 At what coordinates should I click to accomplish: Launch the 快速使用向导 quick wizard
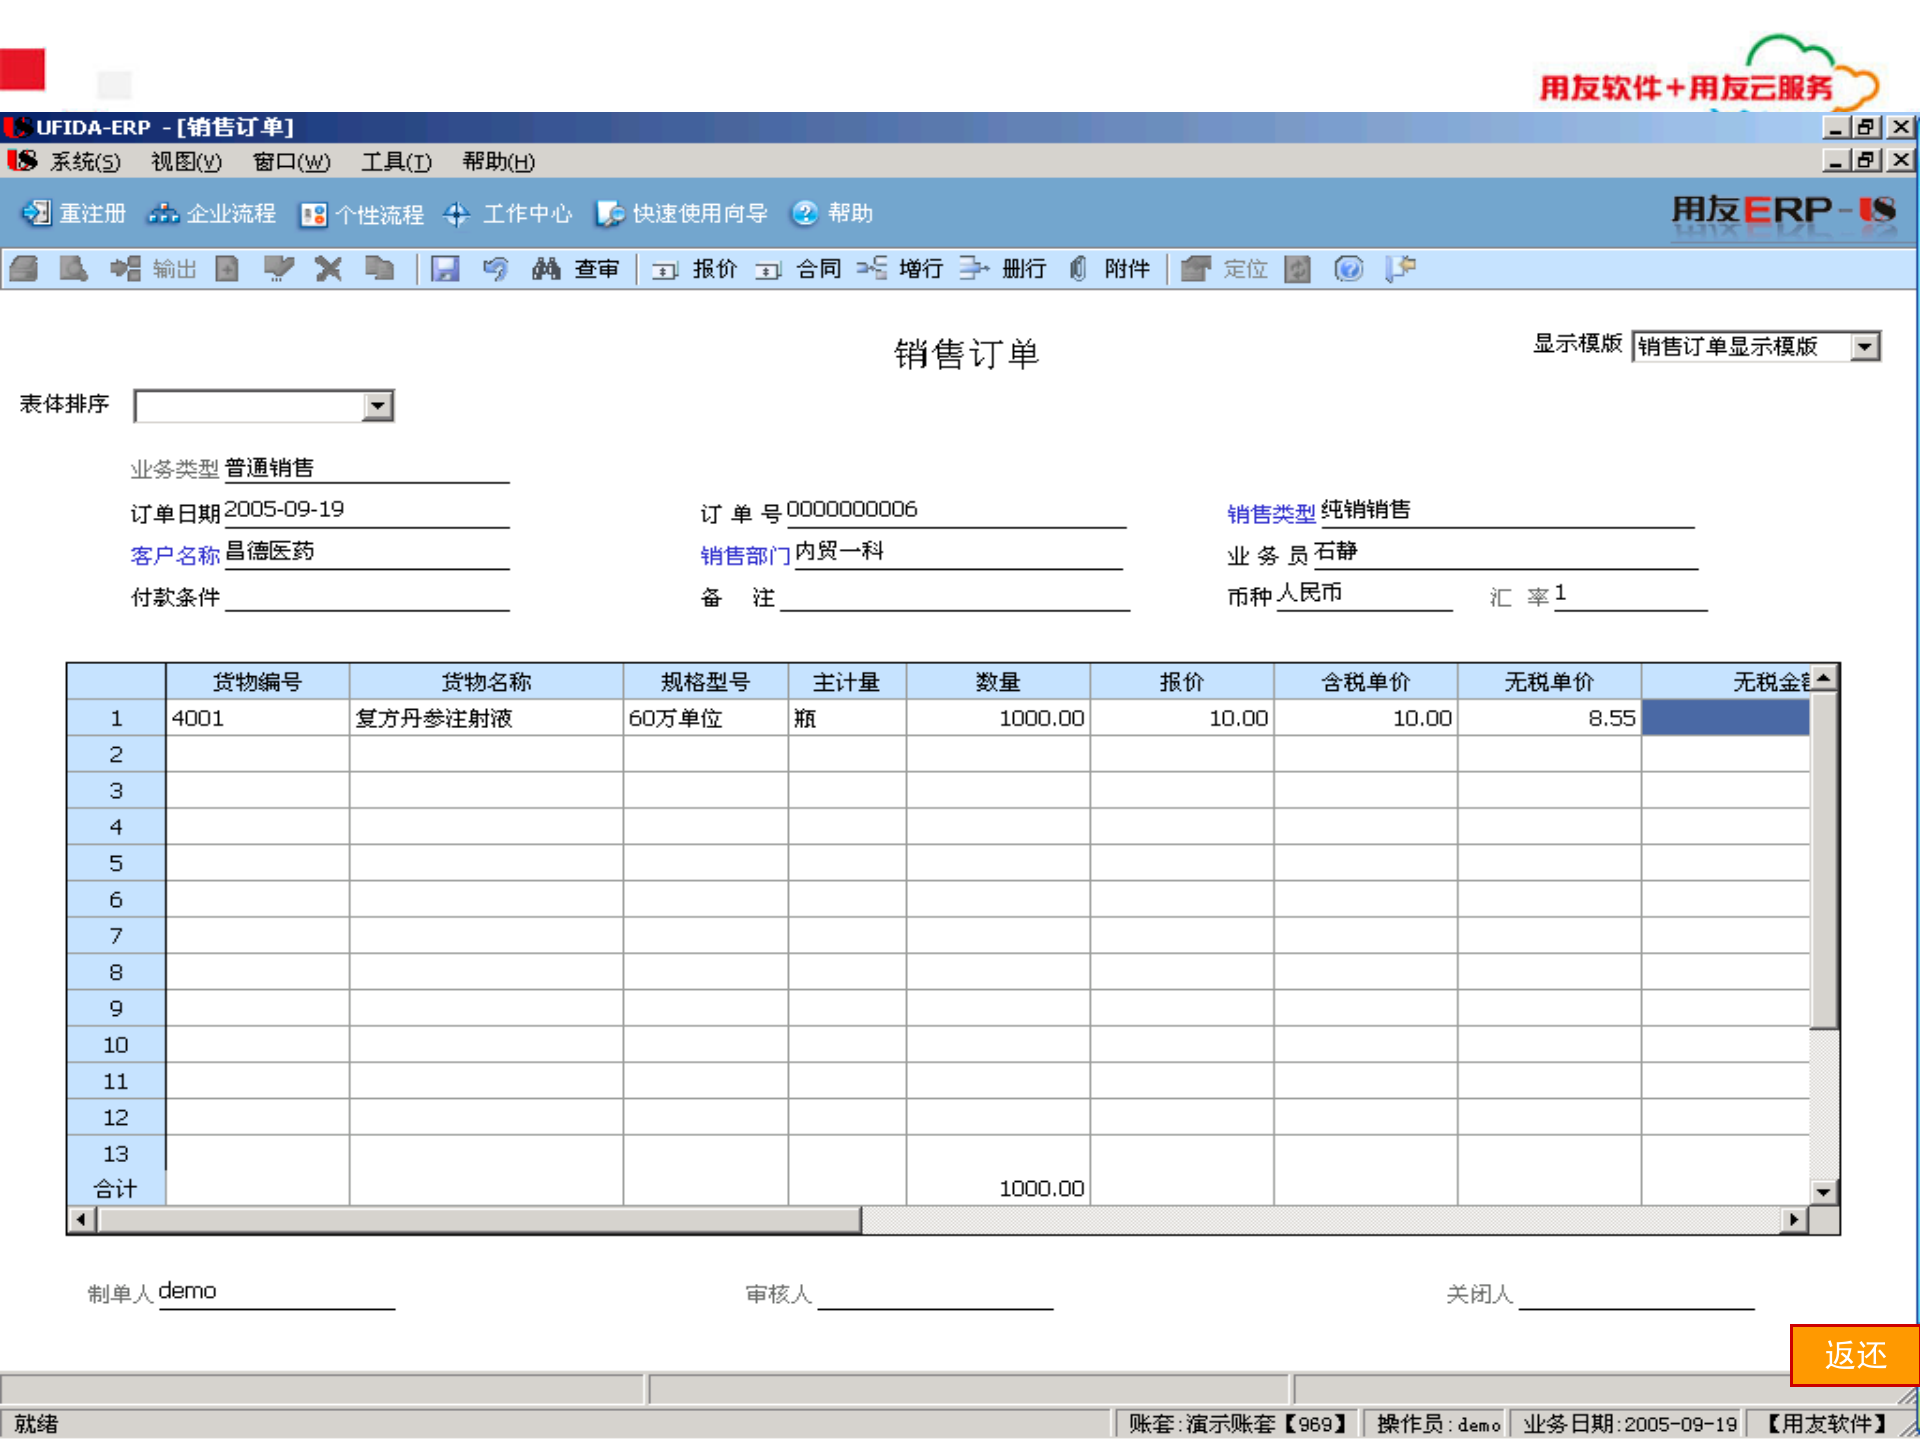click(678, 213)
